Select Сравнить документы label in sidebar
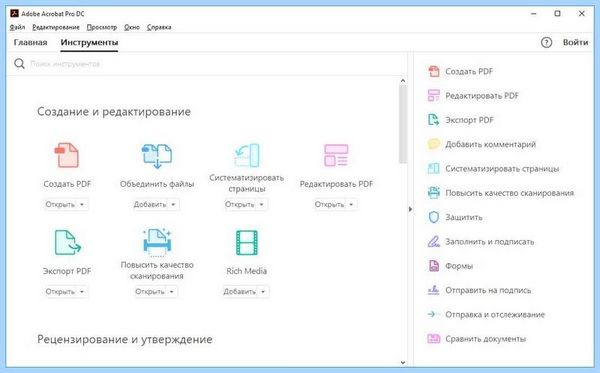Image resolution: width=600 pixels, height=373 pixels. 485,339
